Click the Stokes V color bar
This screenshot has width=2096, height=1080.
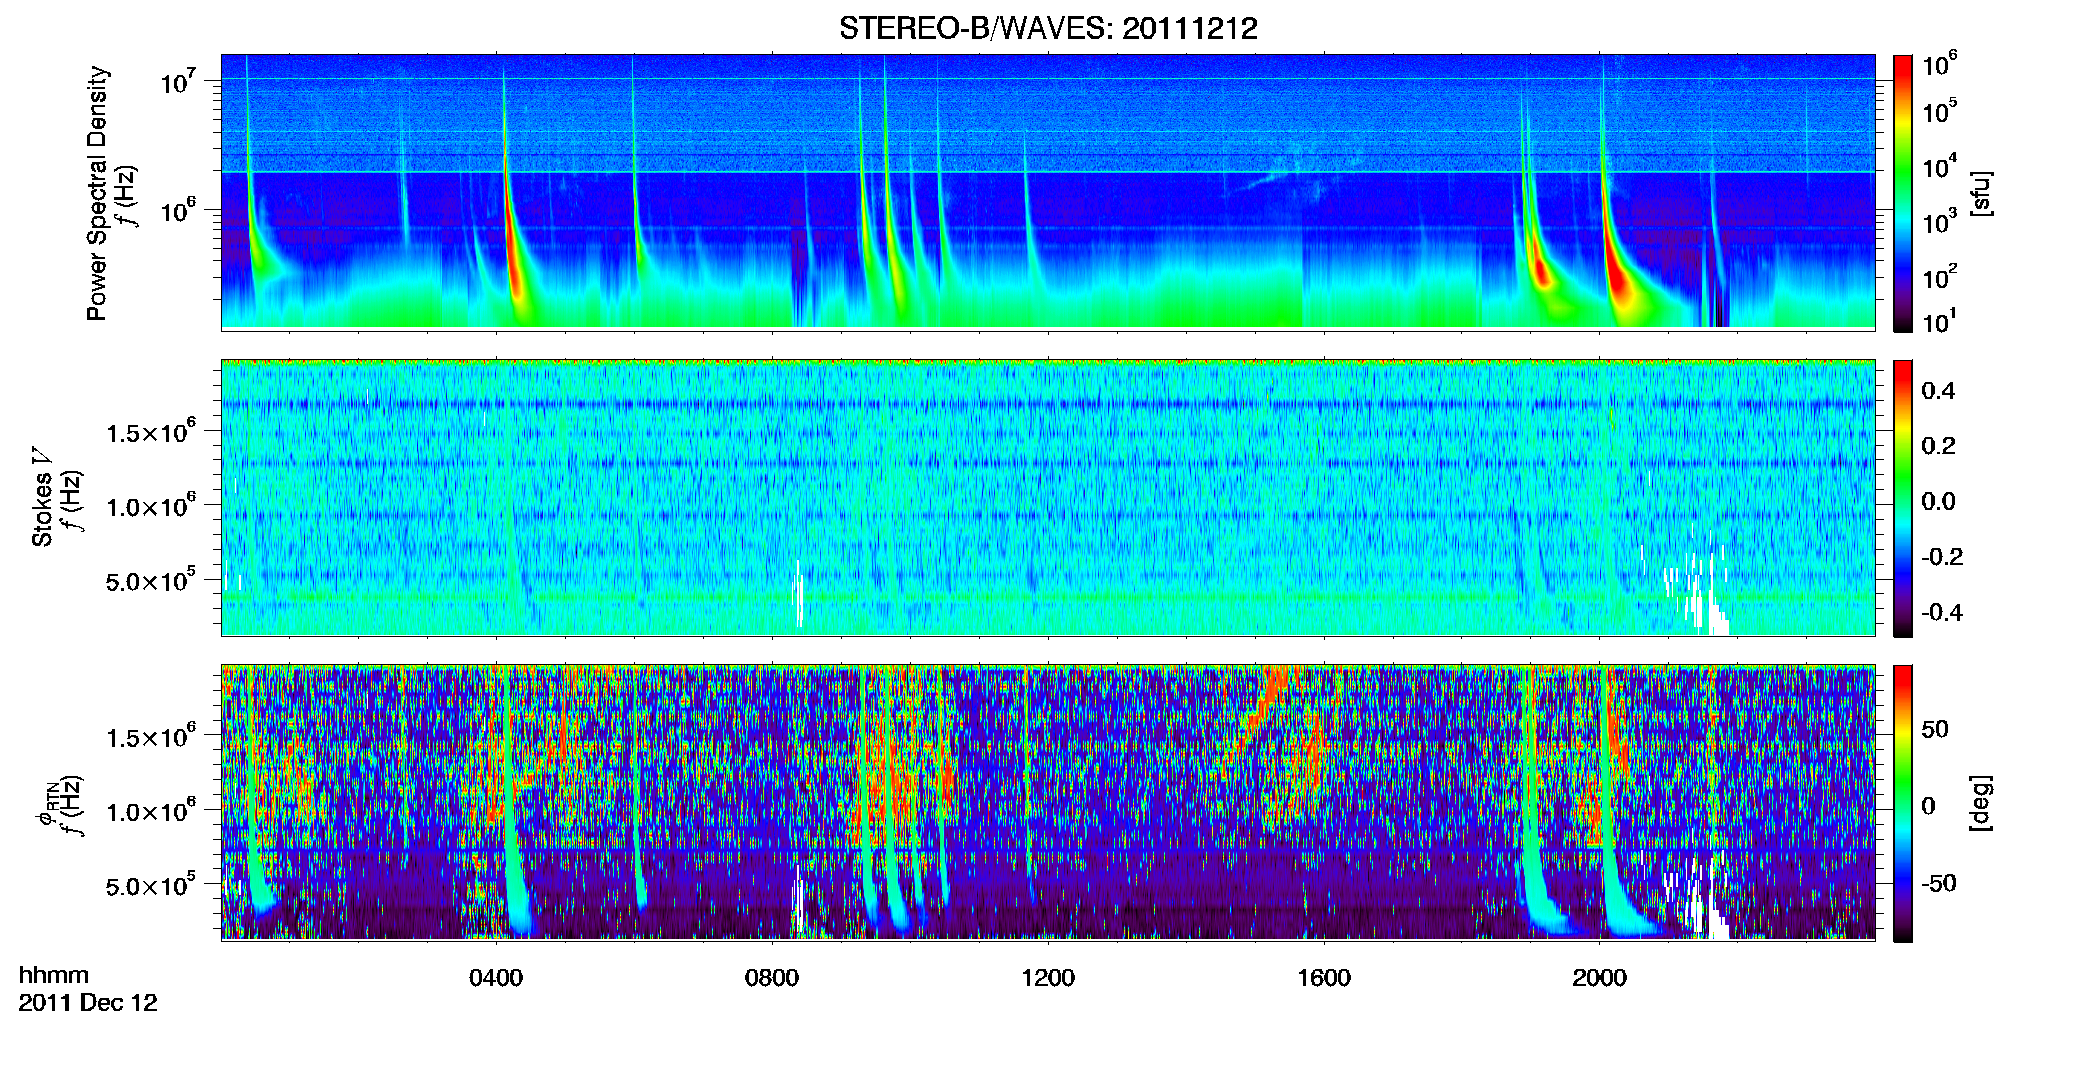1902,498
